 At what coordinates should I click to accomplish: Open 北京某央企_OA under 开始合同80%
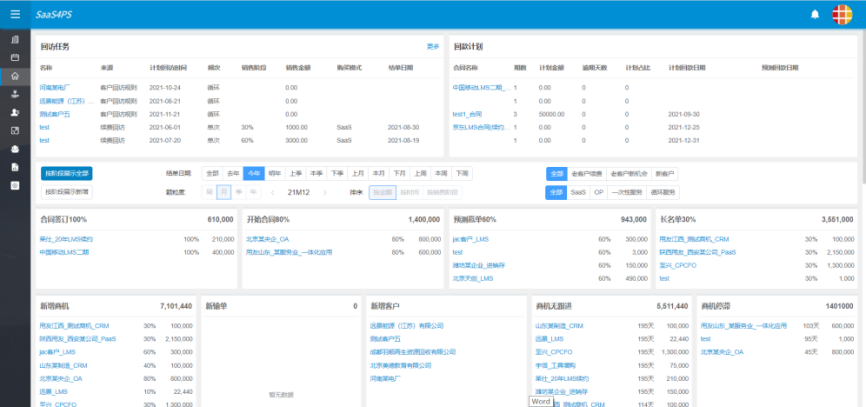click(267, 239)
